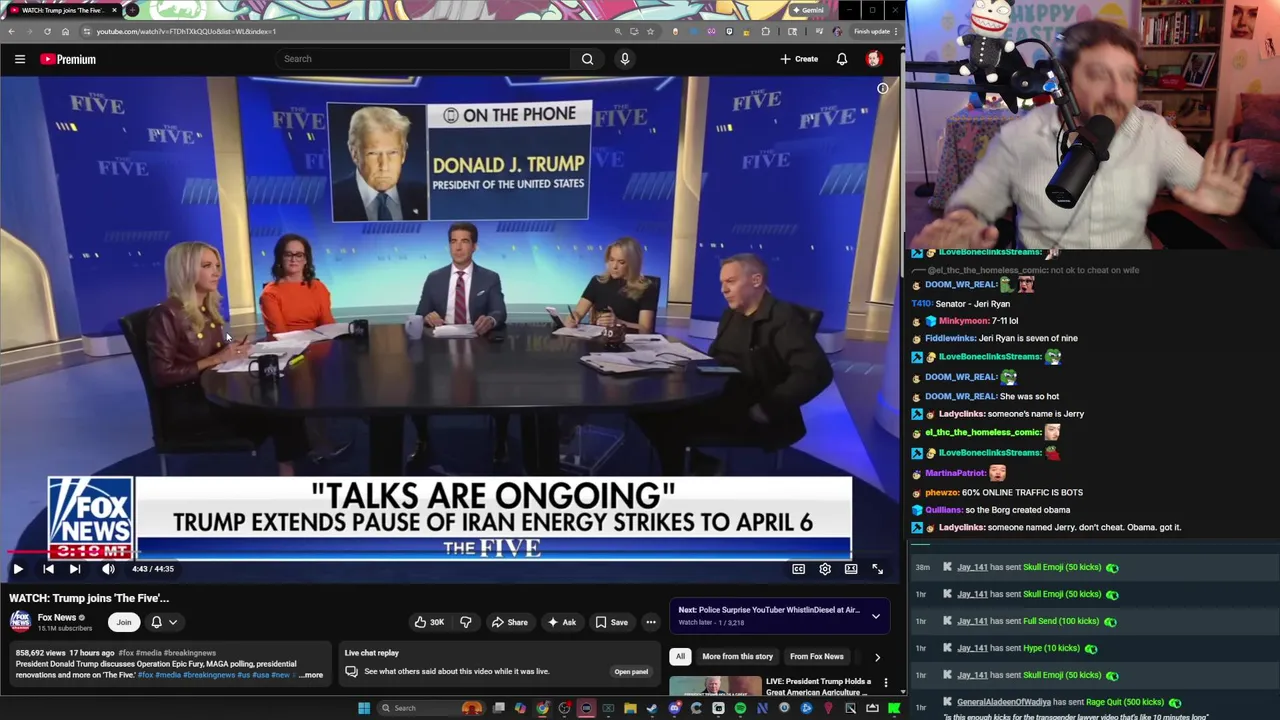Open the live chat replay panel

(x=631, y=671)
